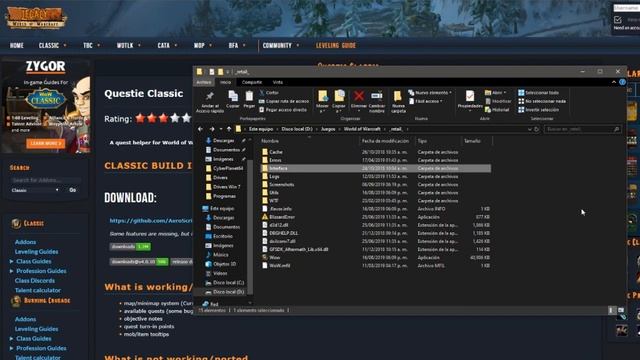Open Este equipo in navigation pane
The width and height of the screenshot is (640, 360).
[x=219, y=209]
